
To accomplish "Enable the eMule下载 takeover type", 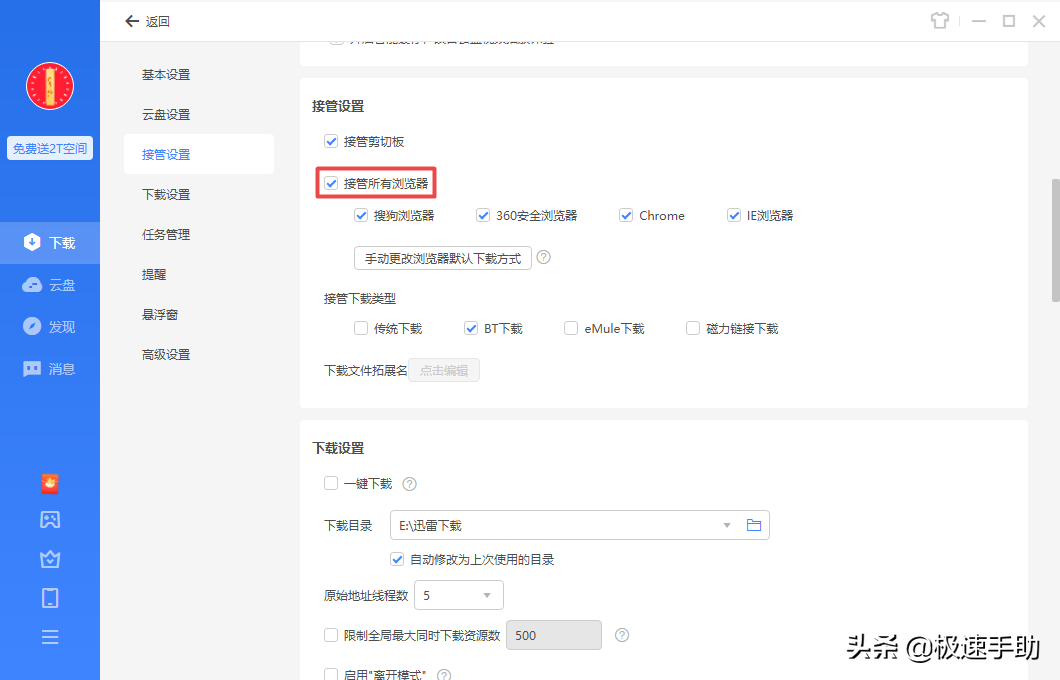I will 570,327.
